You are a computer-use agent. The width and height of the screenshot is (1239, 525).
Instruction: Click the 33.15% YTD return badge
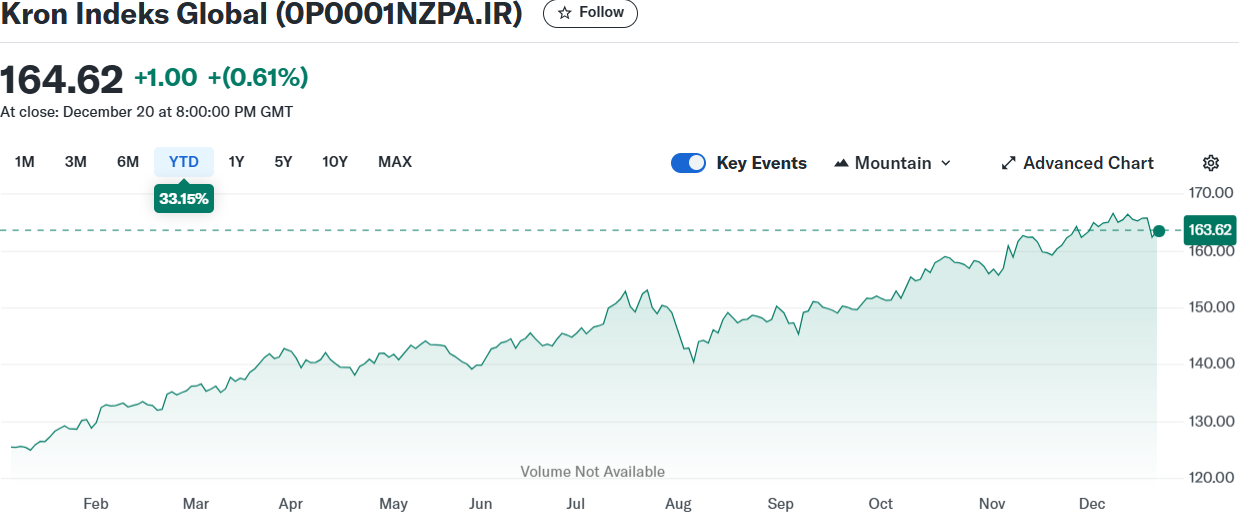[184, 199]
